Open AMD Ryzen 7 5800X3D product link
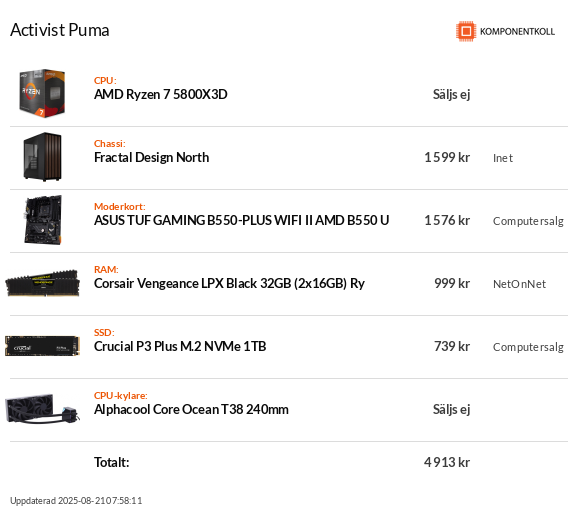Viewport: 577px width, 514px height. [x=160, y=95]
